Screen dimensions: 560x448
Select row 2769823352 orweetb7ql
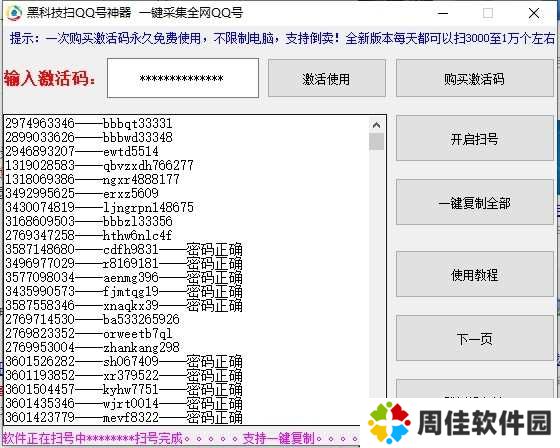(89, 333)
